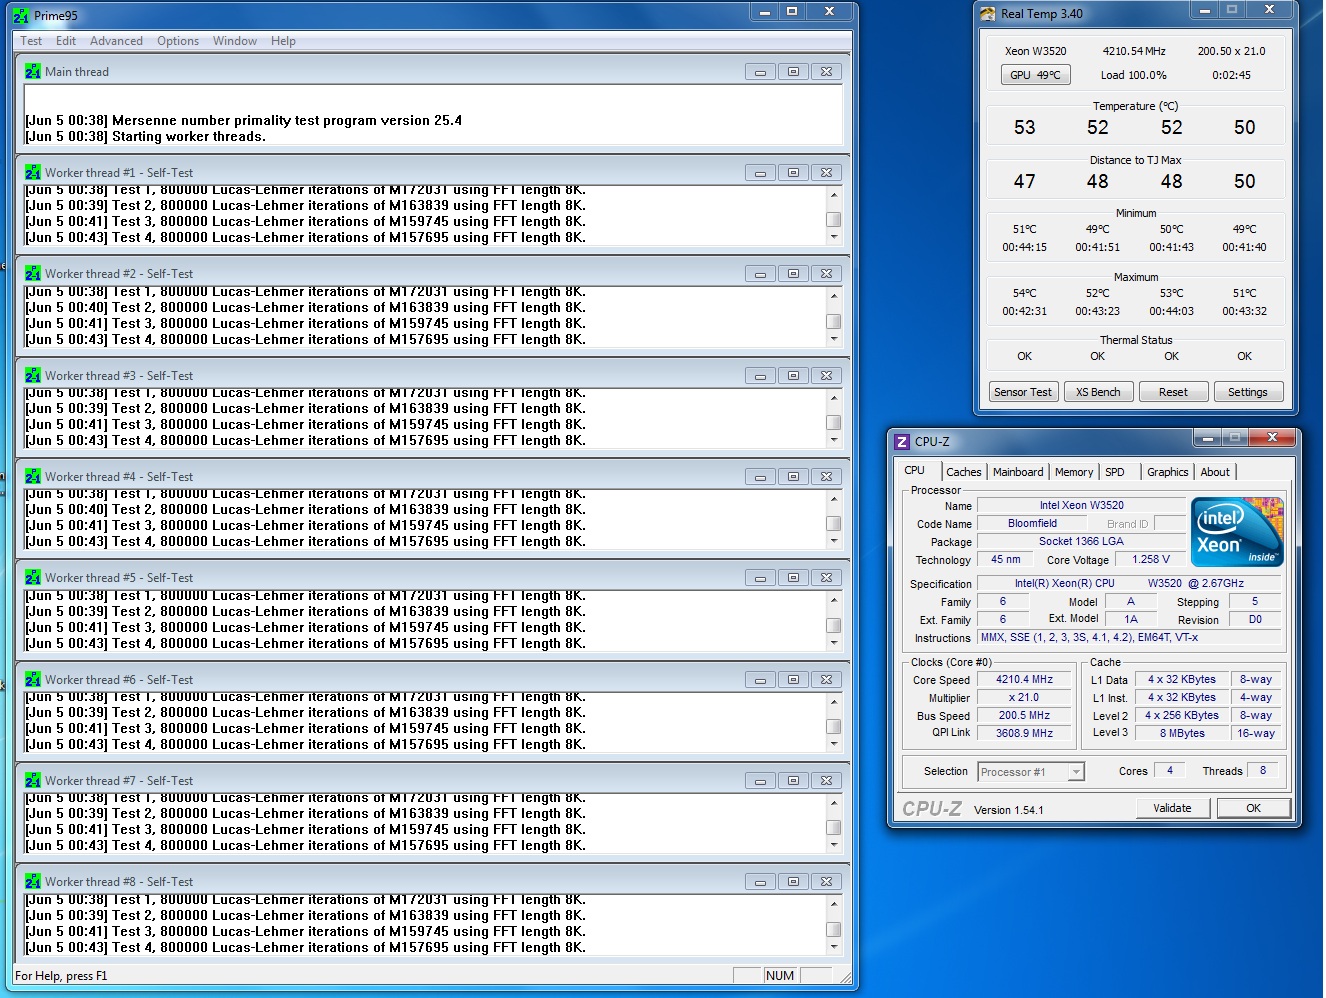Click scroll down arrow in Worker thread #4
Image resolution: width=1326 pixels, height=998 pixels.
click(x=833, y=541)
